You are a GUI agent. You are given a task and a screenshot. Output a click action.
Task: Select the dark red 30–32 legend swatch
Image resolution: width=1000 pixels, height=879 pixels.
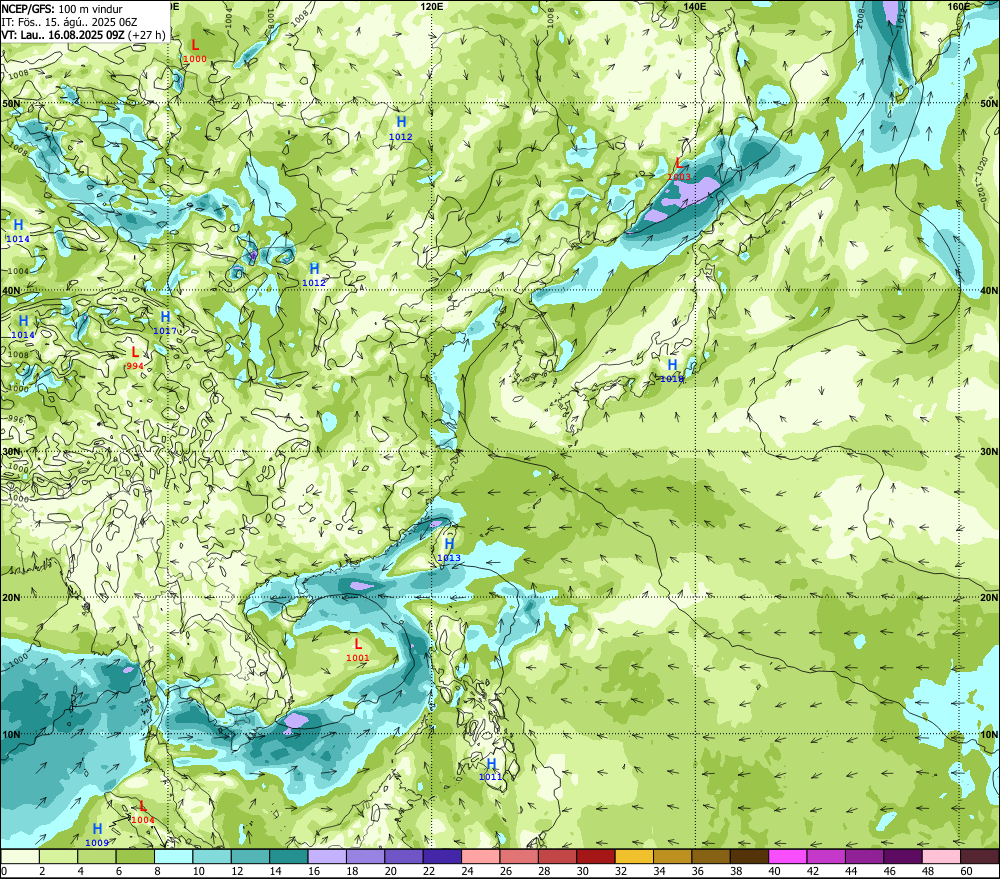pyautogui.click(x=596, y=857)
